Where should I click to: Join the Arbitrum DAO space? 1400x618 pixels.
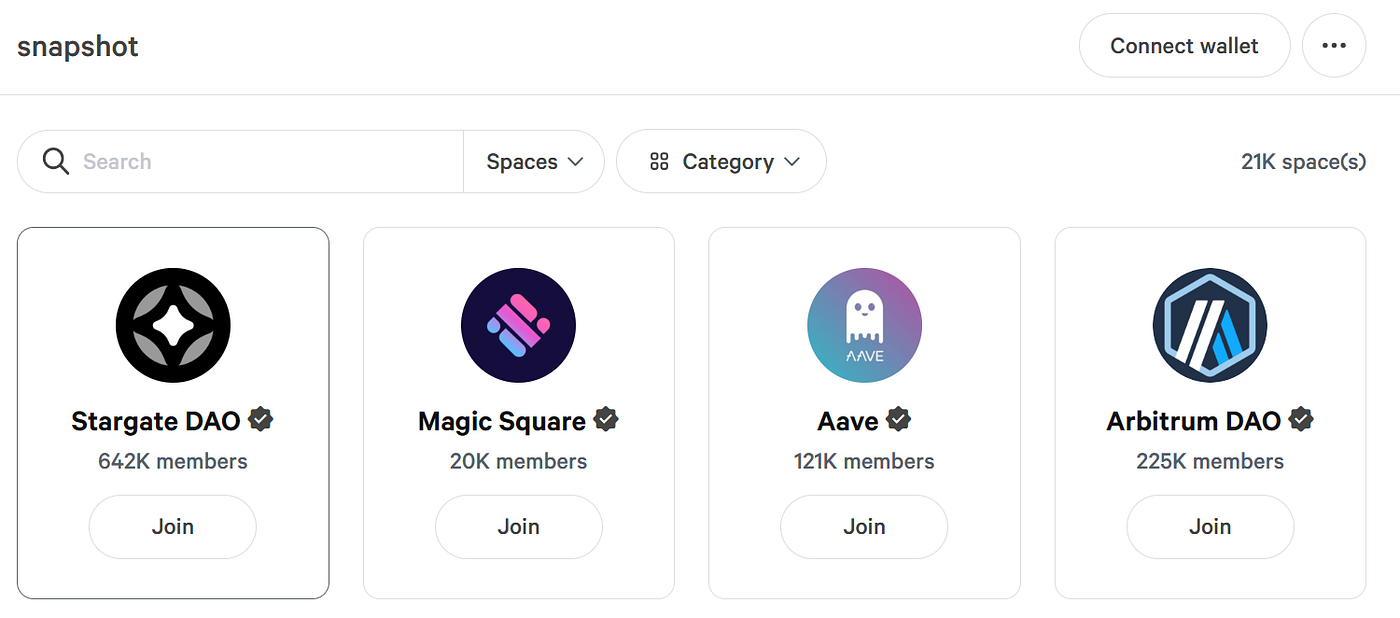[1210, 526]
